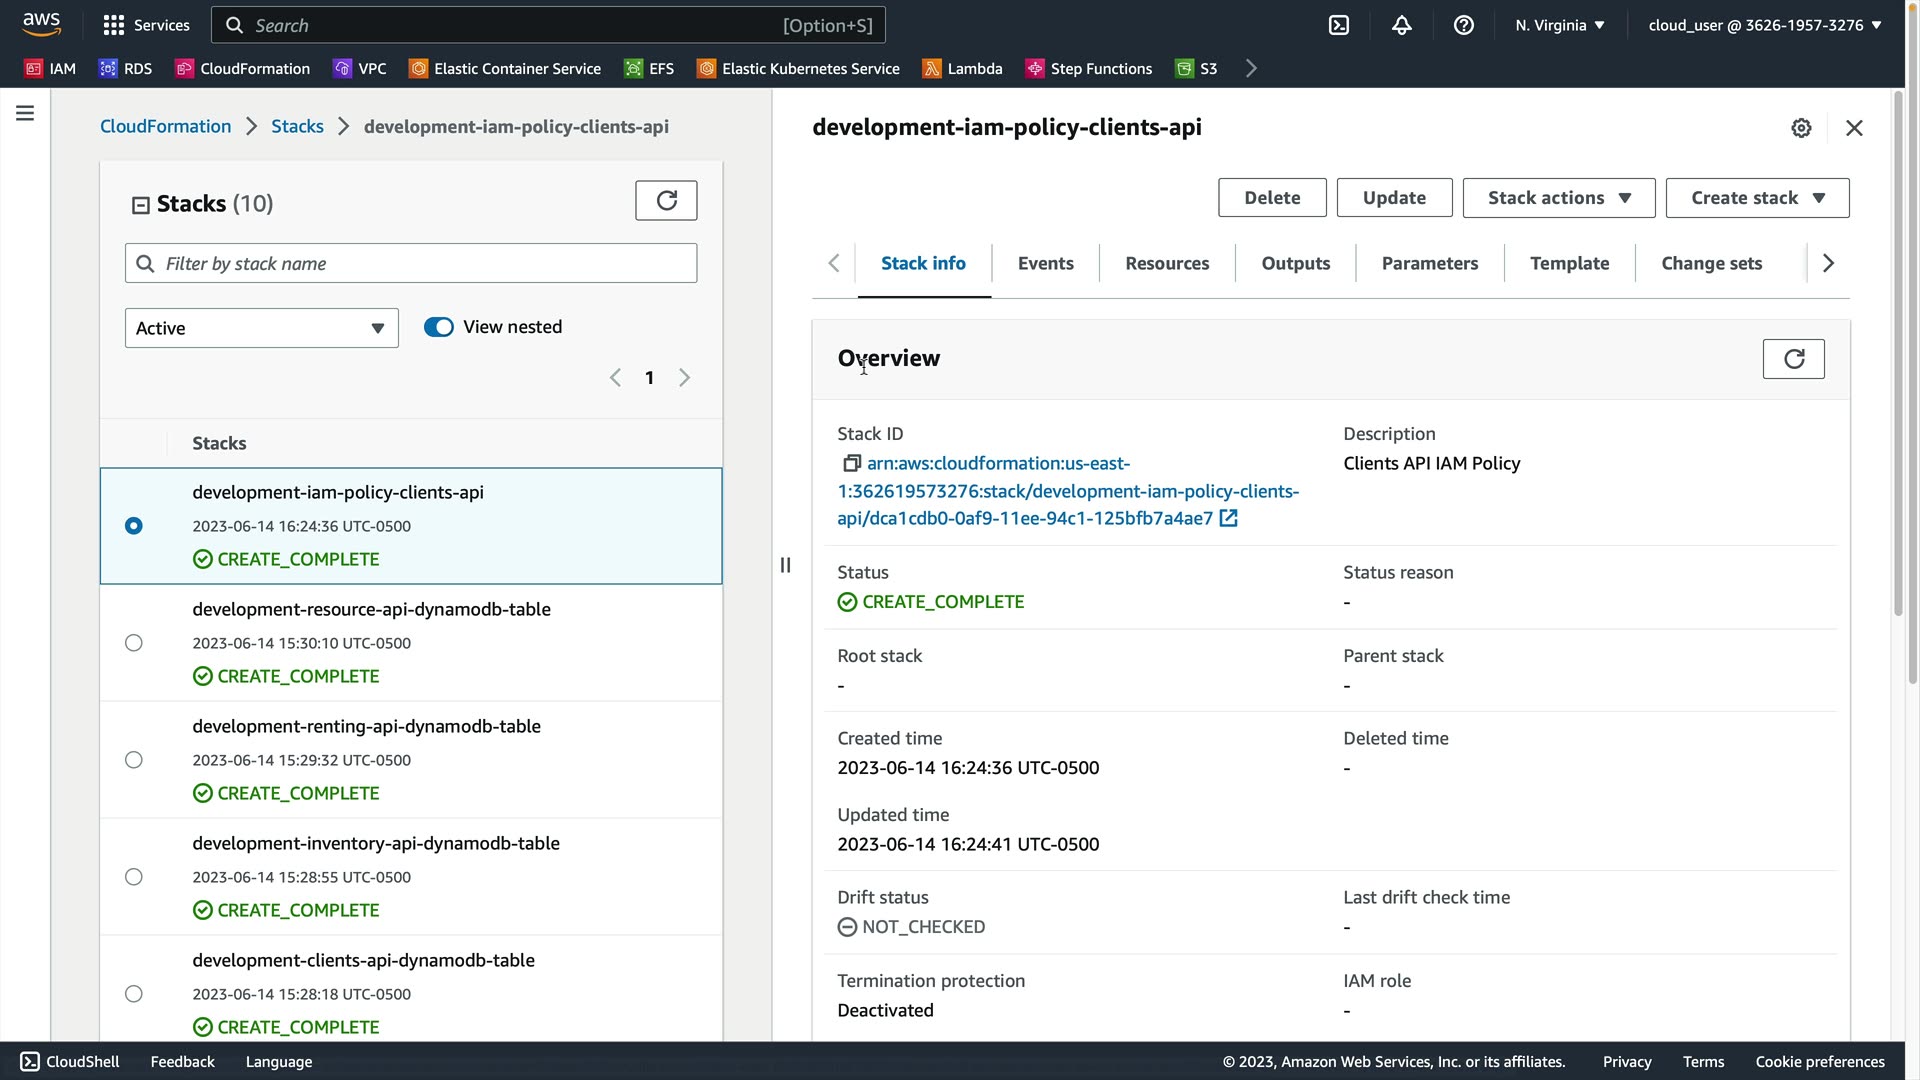Click the Services grid icon
The height and width of the screenshot is (1080, 1920).
[x=114, y=25]
